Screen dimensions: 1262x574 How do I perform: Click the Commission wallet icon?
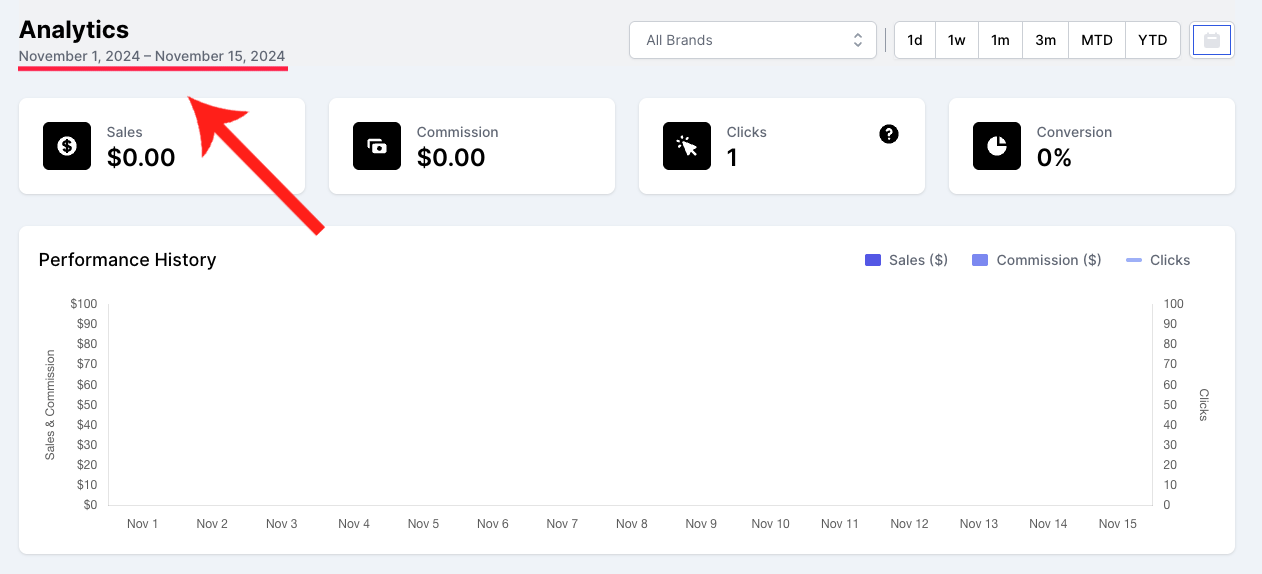tap(377, 146)
